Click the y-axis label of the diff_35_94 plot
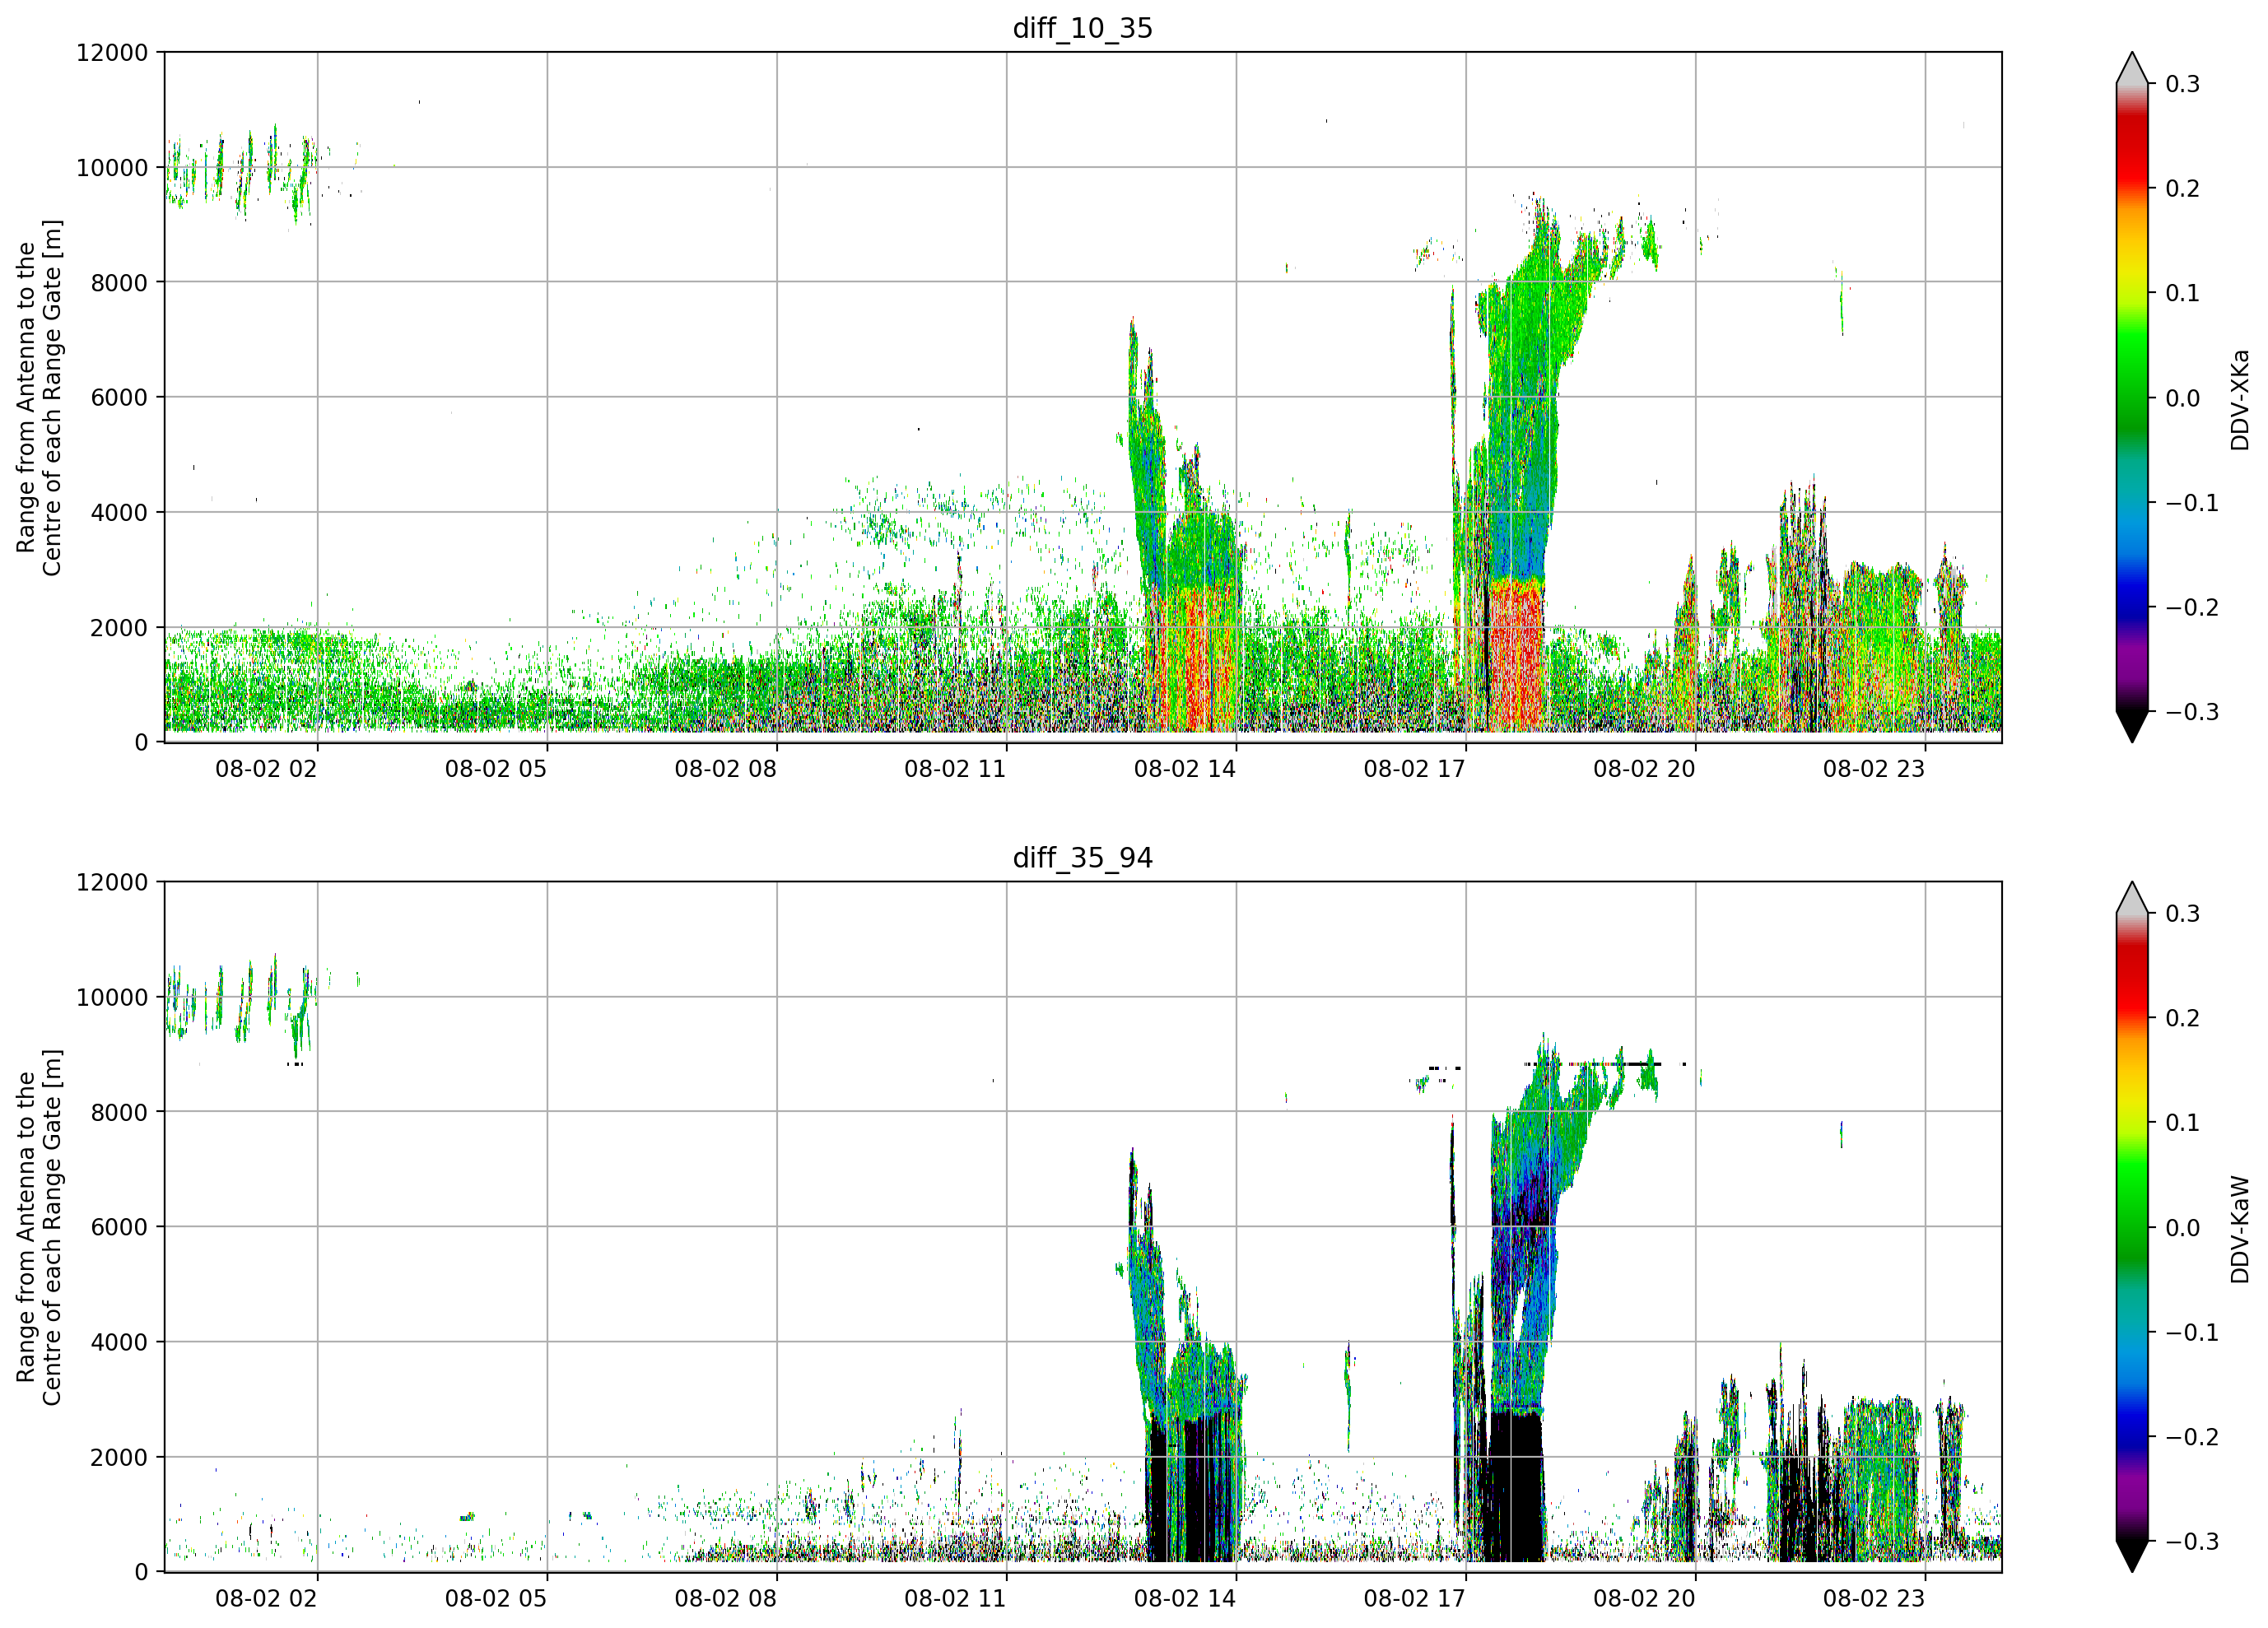 (39, 1227)
